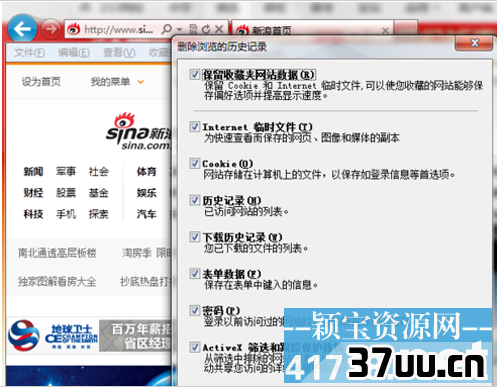Image resolution: width=497 pixels, height=388 pixels.
Task: Uncheck the 历史记录 checkbox
Action: click(195, 200)
